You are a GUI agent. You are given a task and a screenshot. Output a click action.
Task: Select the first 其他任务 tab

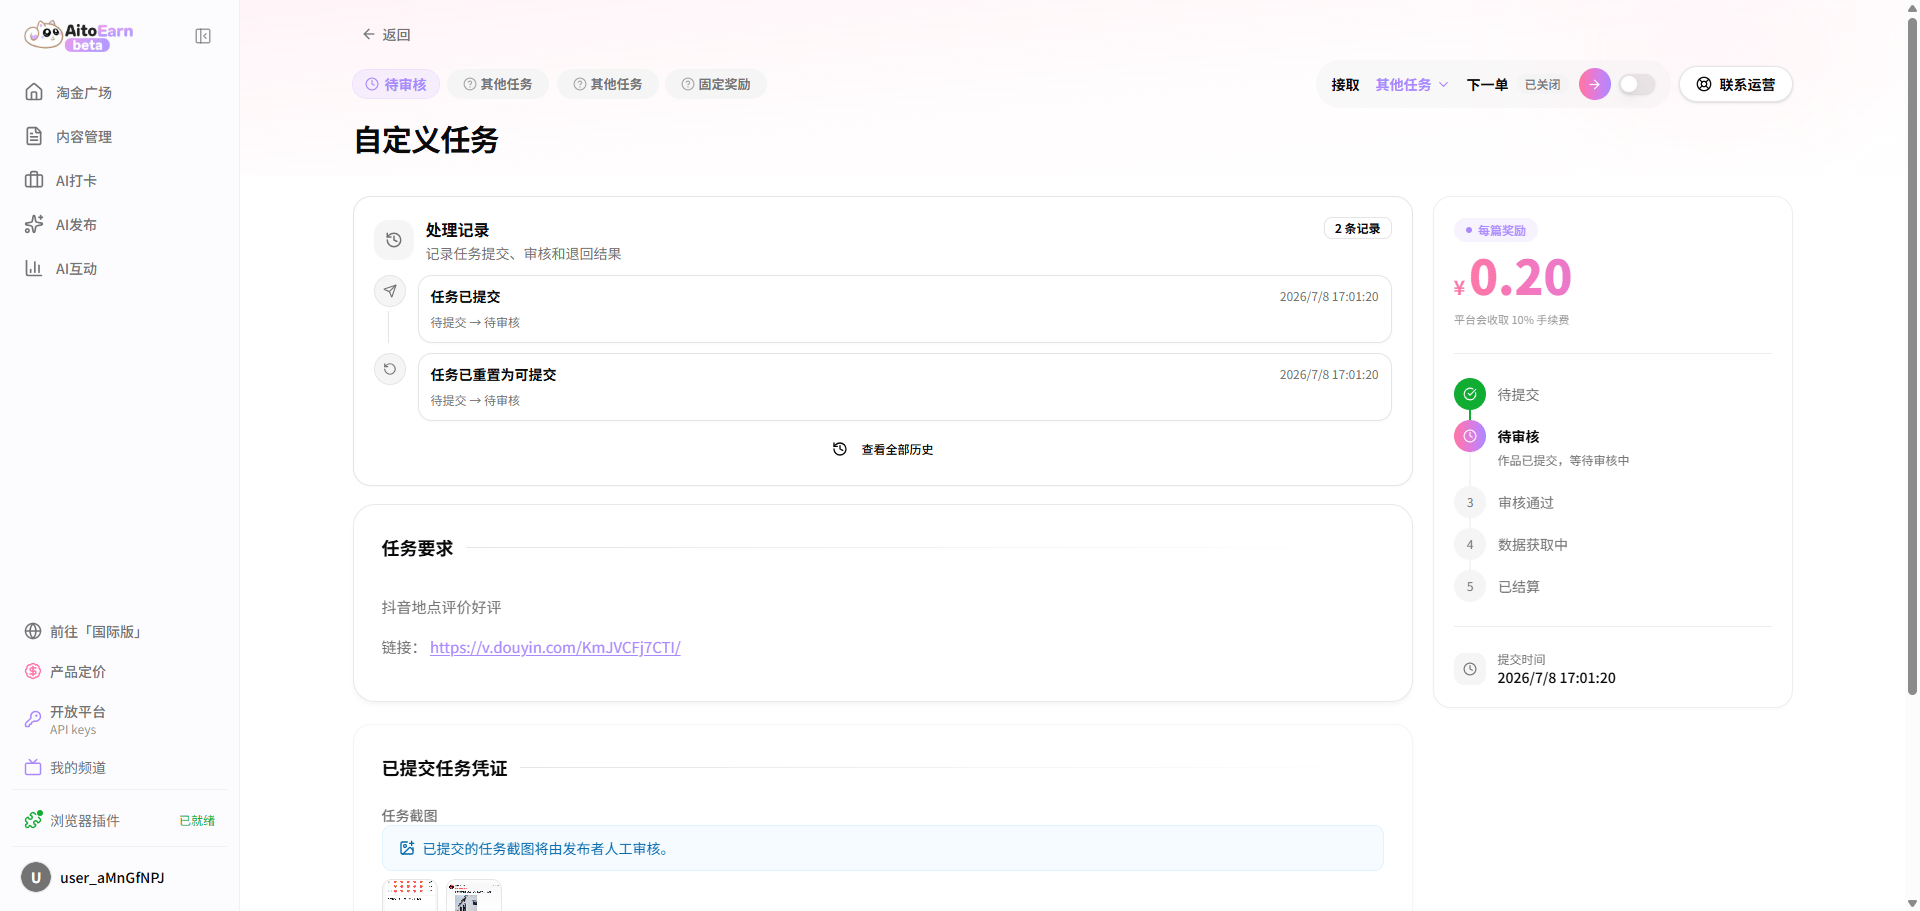click(498, 84)
